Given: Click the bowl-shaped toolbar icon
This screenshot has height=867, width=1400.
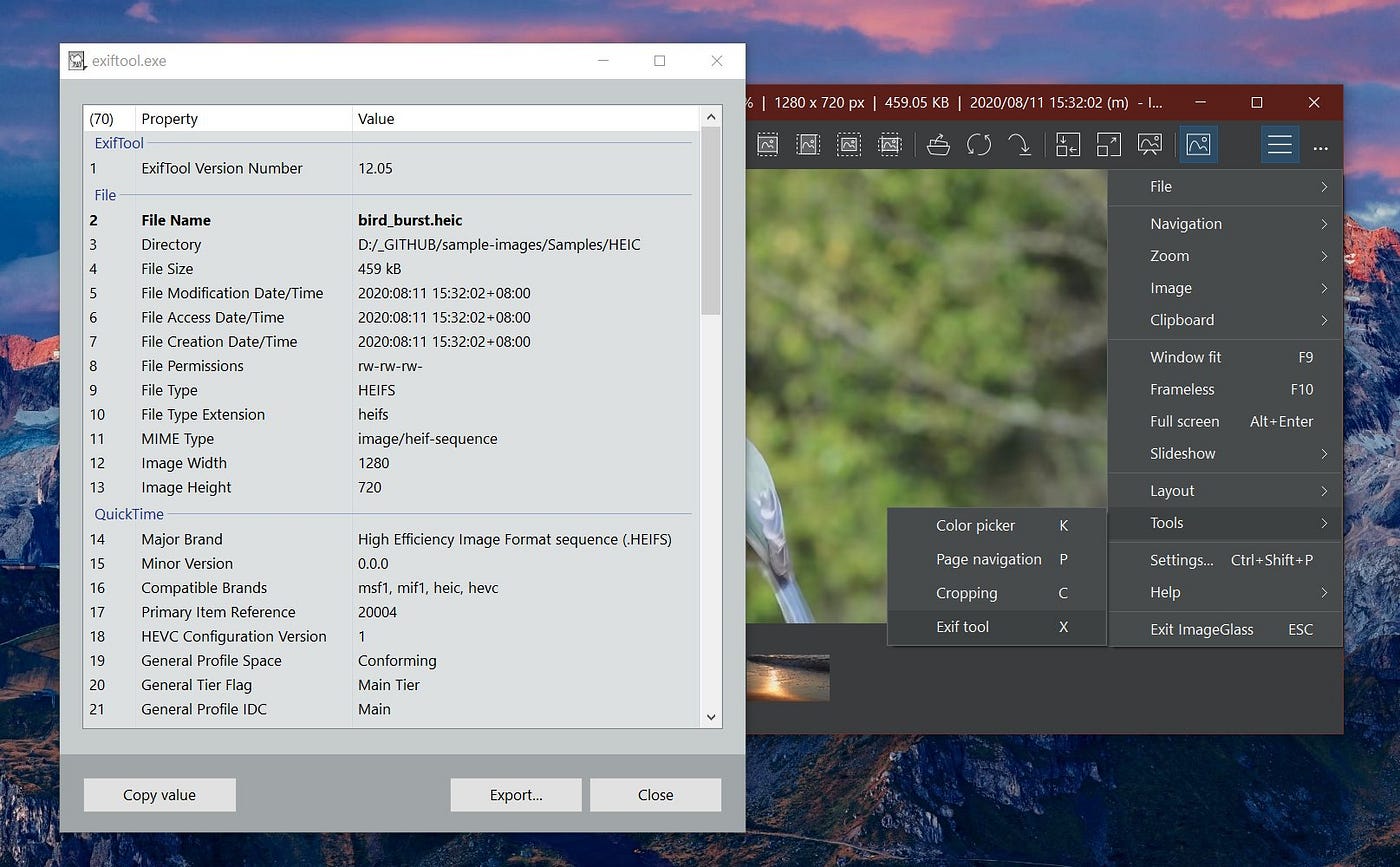Looking at the screenshot, I should click(938, 145).
